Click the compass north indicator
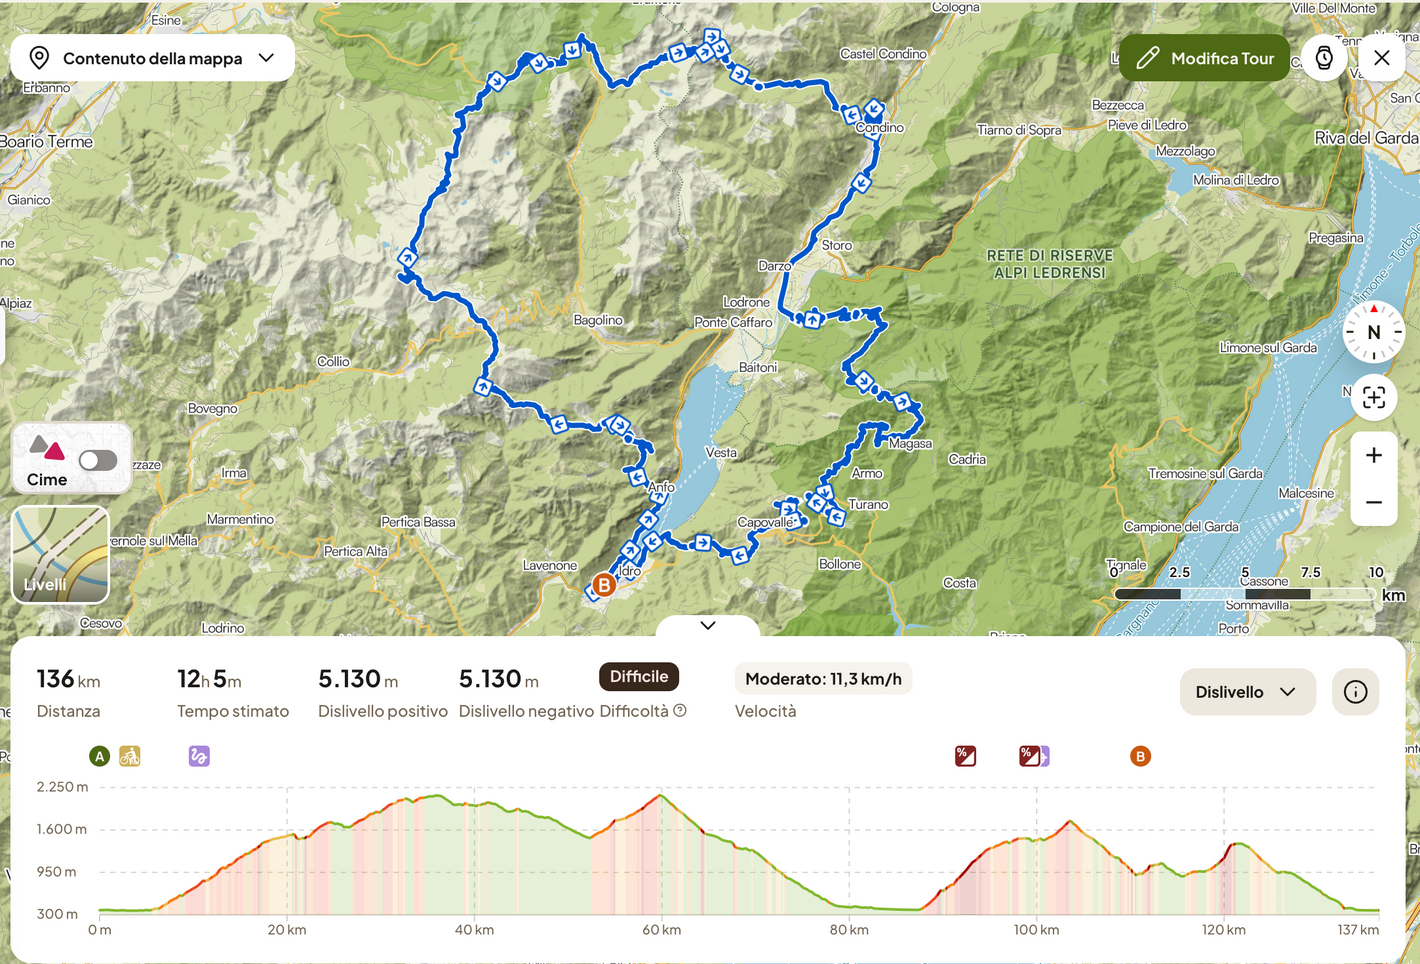This screenshot has width=1420, height=964. (x=1373, y=332)
